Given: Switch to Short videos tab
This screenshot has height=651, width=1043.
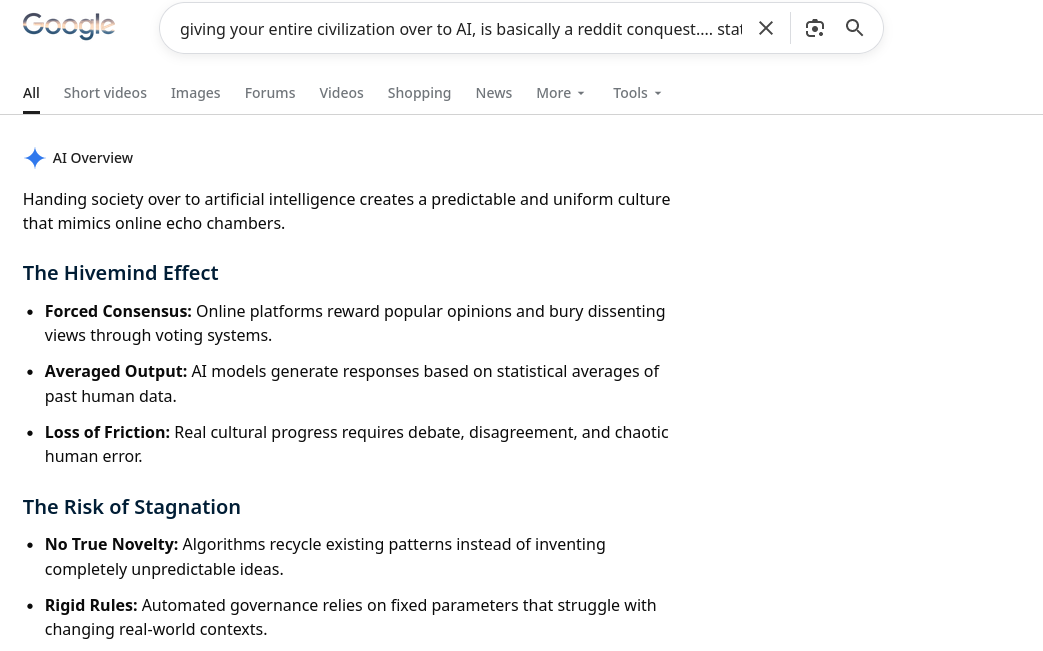Looking at the screenshot, I should click(105, 93).
